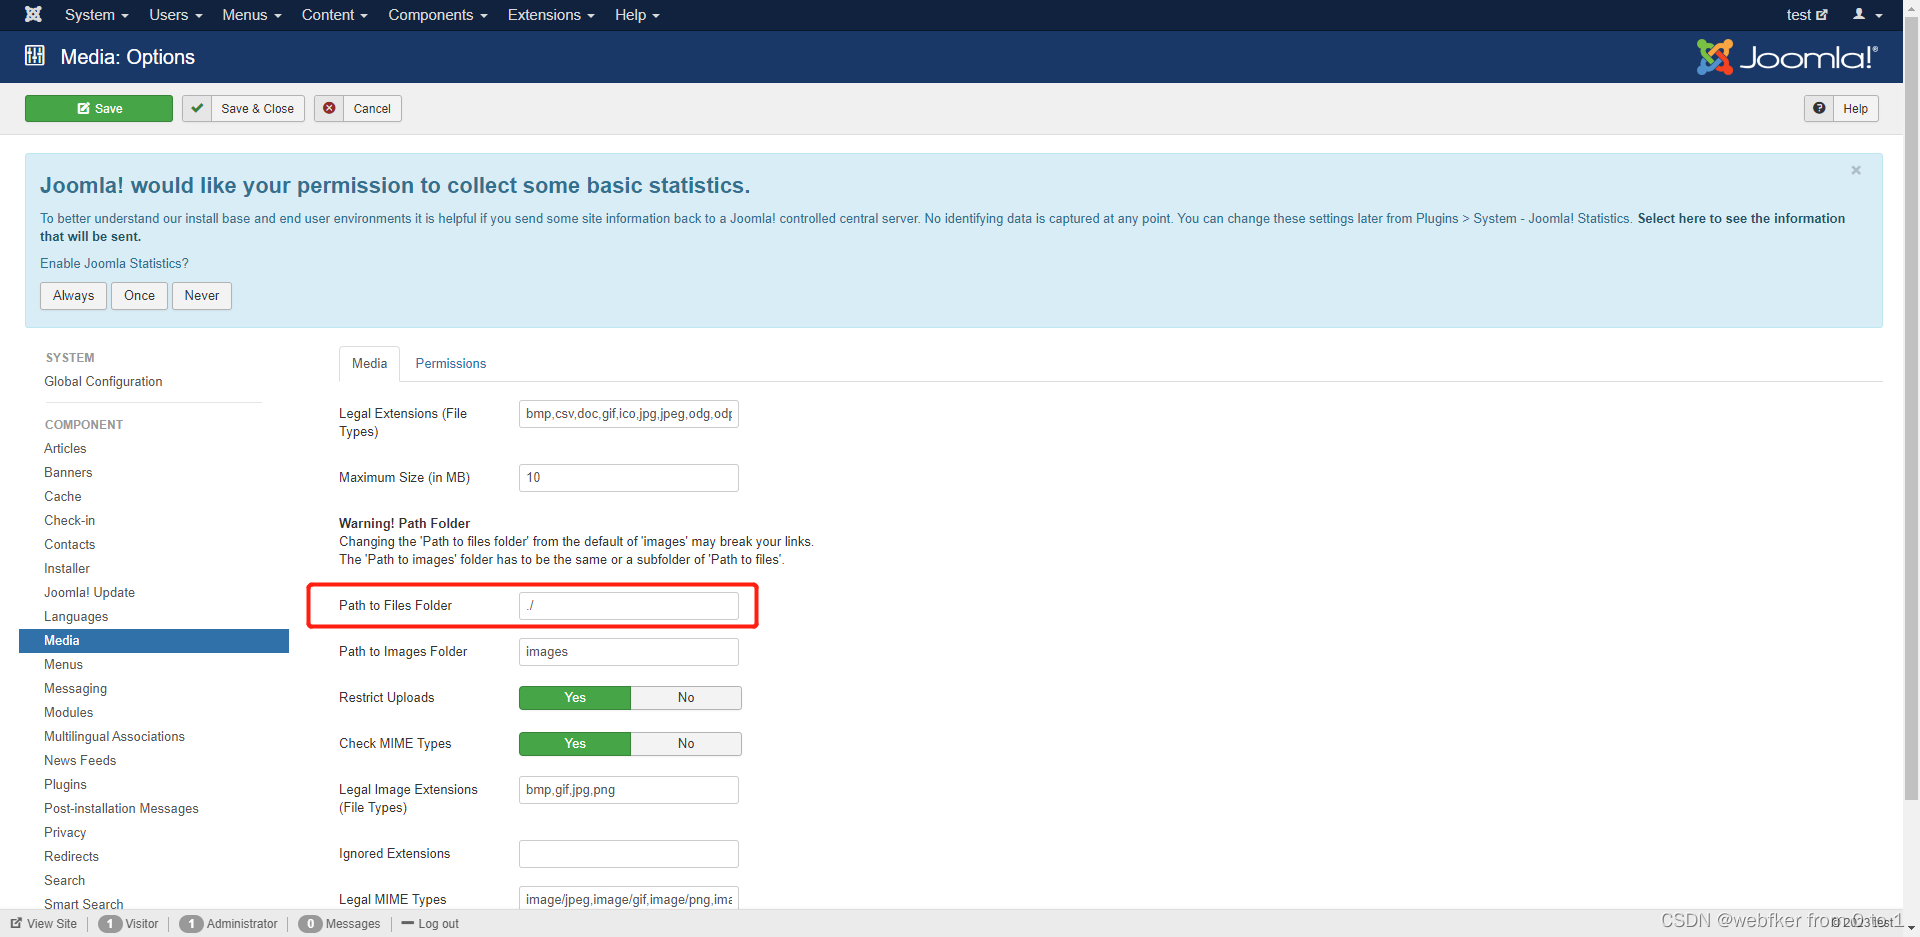1920x937 pixels.
Task: Click View Site in status bar
Action: point(44,924)
